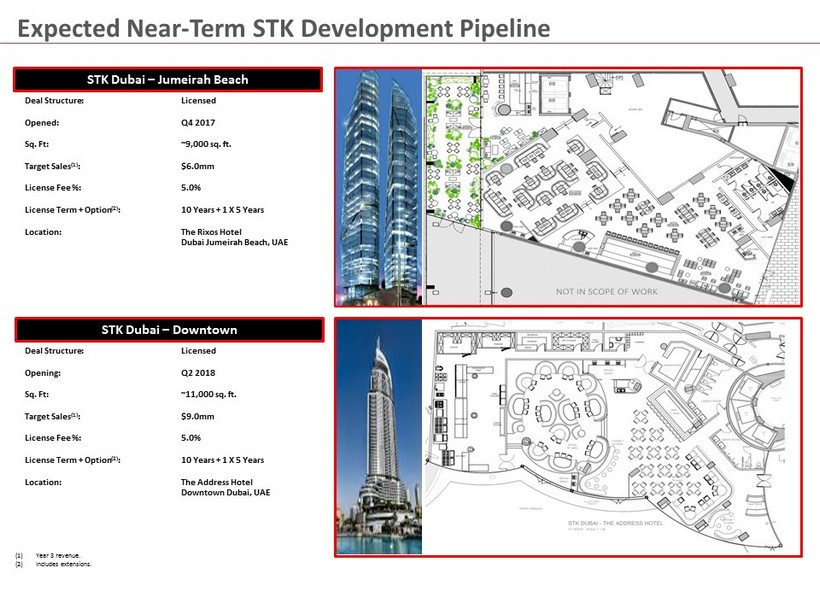
Task: Click the '~11,000 sq. ft.' size text
Action: click(208, 395)
